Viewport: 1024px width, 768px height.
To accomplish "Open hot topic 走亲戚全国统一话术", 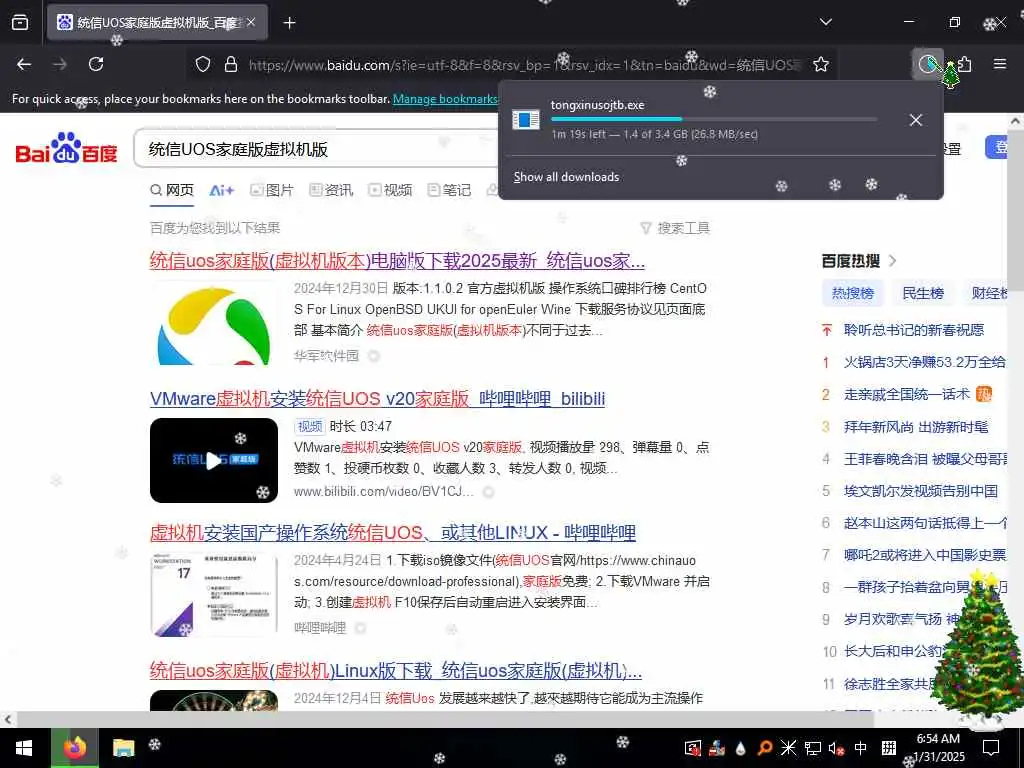I will click(906, 394).
